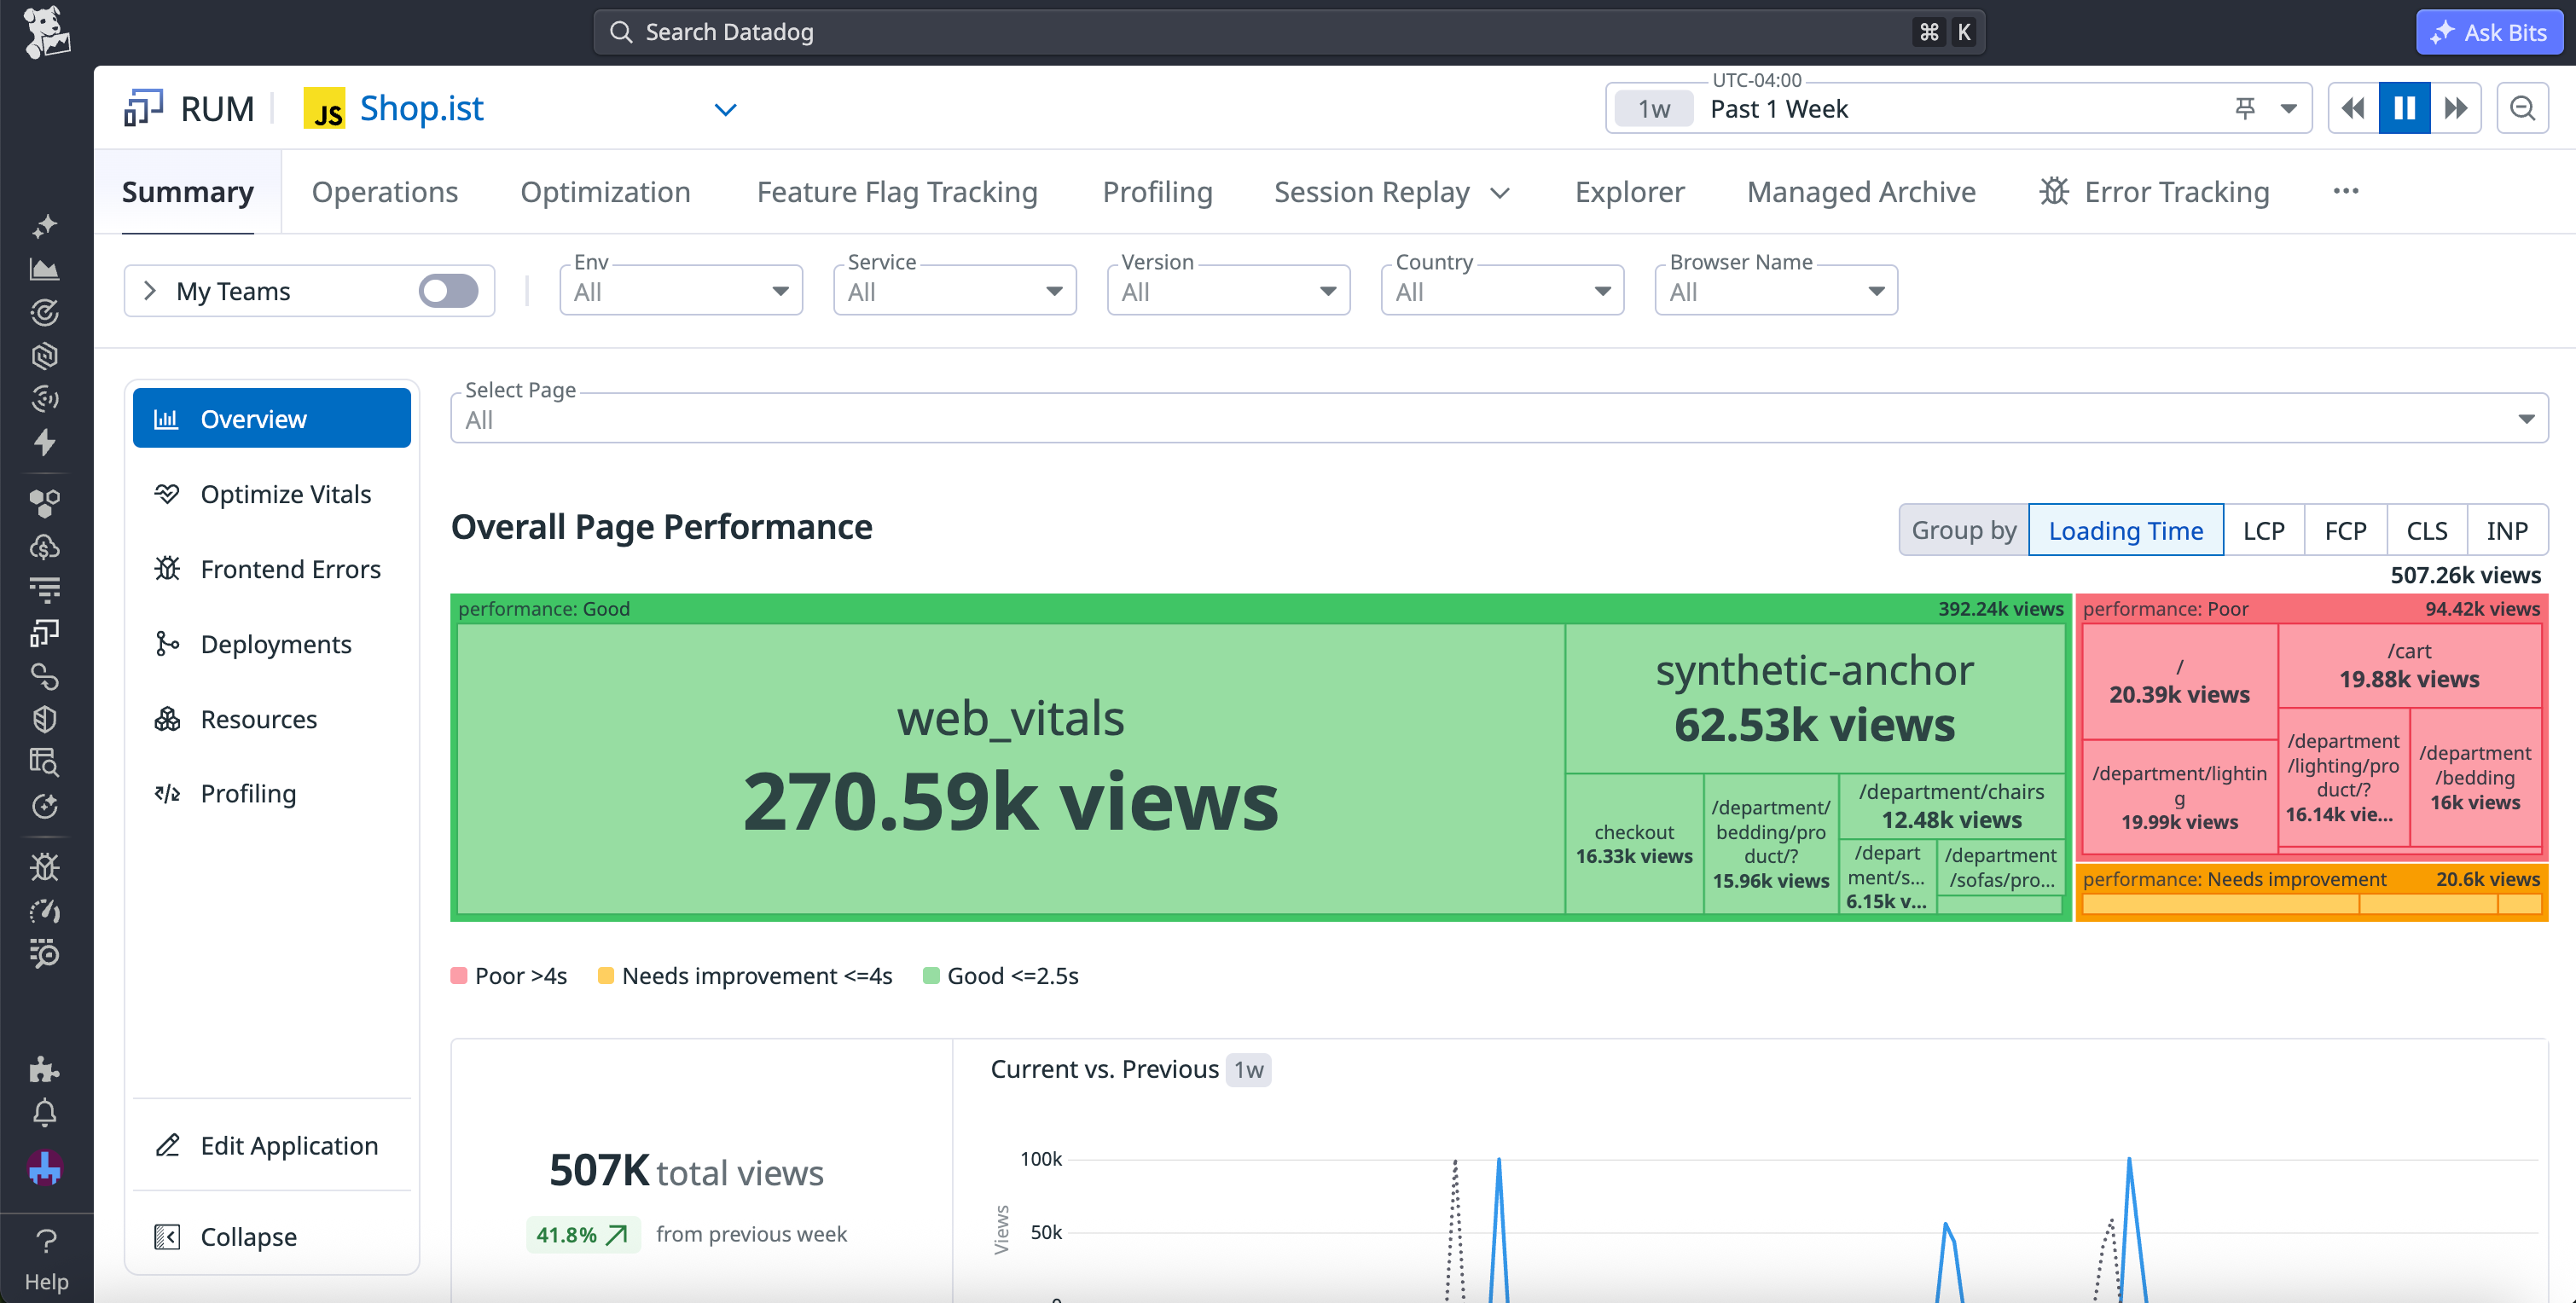Open the Browser Name filter dropdown
Screen dimensions: 2576x1303
tap(1777, 291)
